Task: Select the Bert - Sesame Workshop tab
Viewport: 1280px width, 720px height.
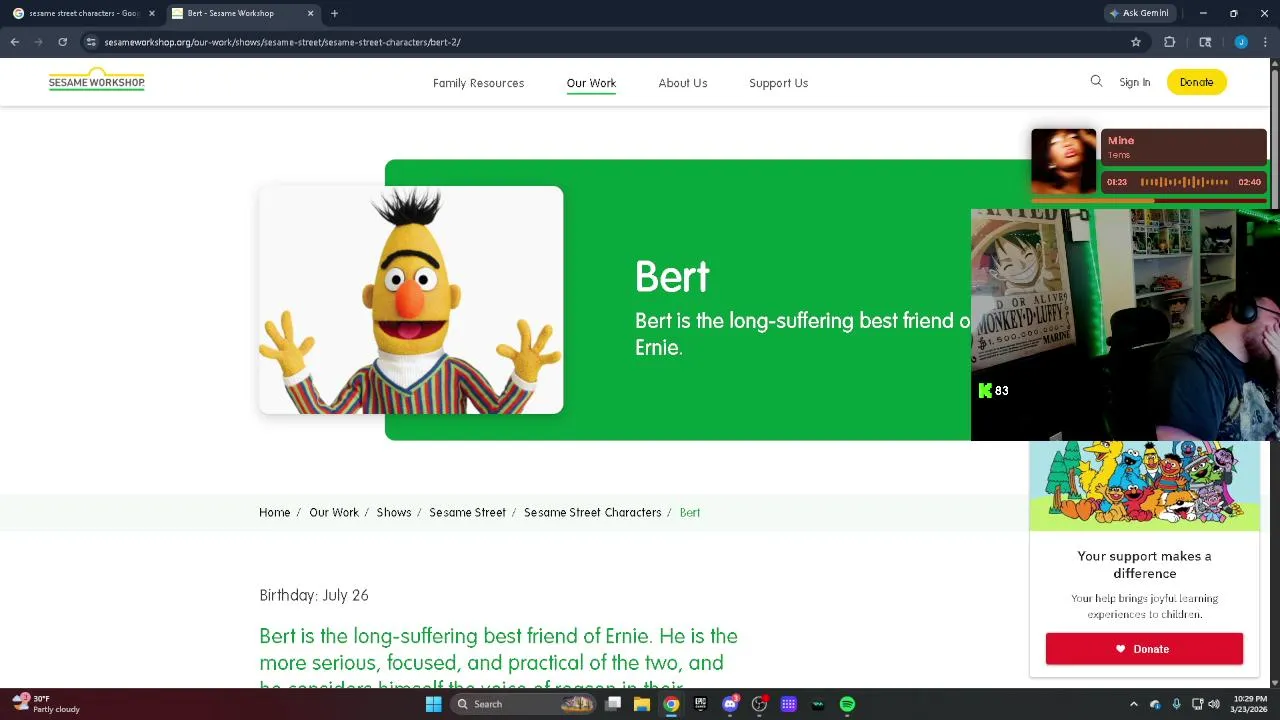Action: 243,13
